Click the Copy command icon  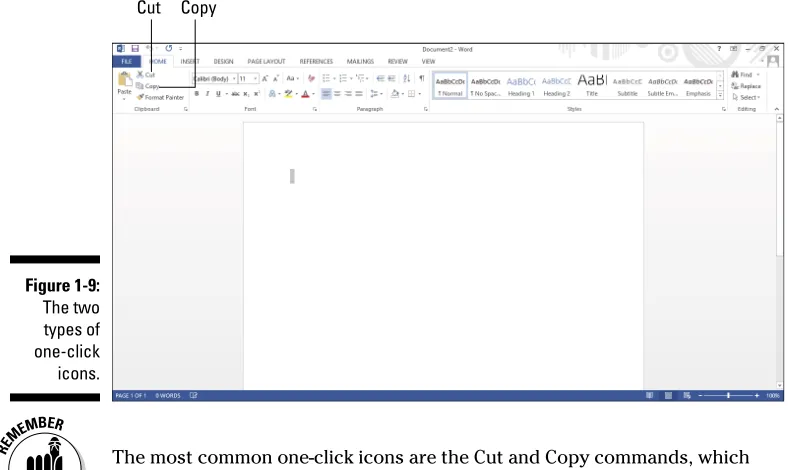pyautogui.click(x=140, y=86)
